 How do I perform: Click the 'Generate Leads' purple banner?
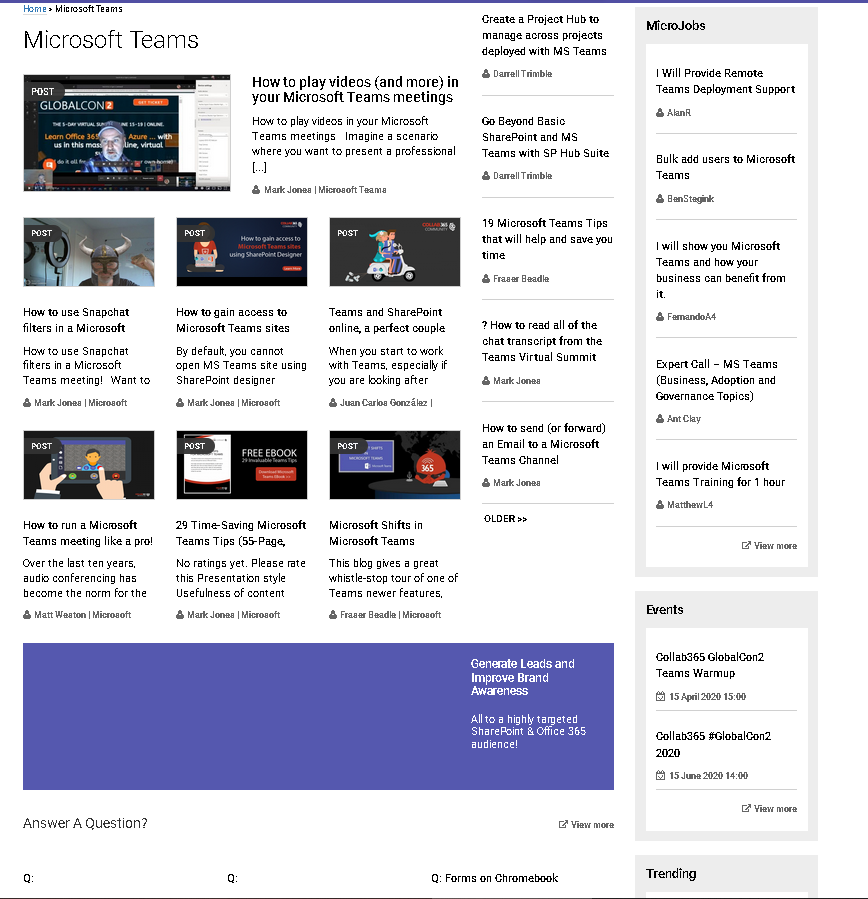click(x=318, y=716)
